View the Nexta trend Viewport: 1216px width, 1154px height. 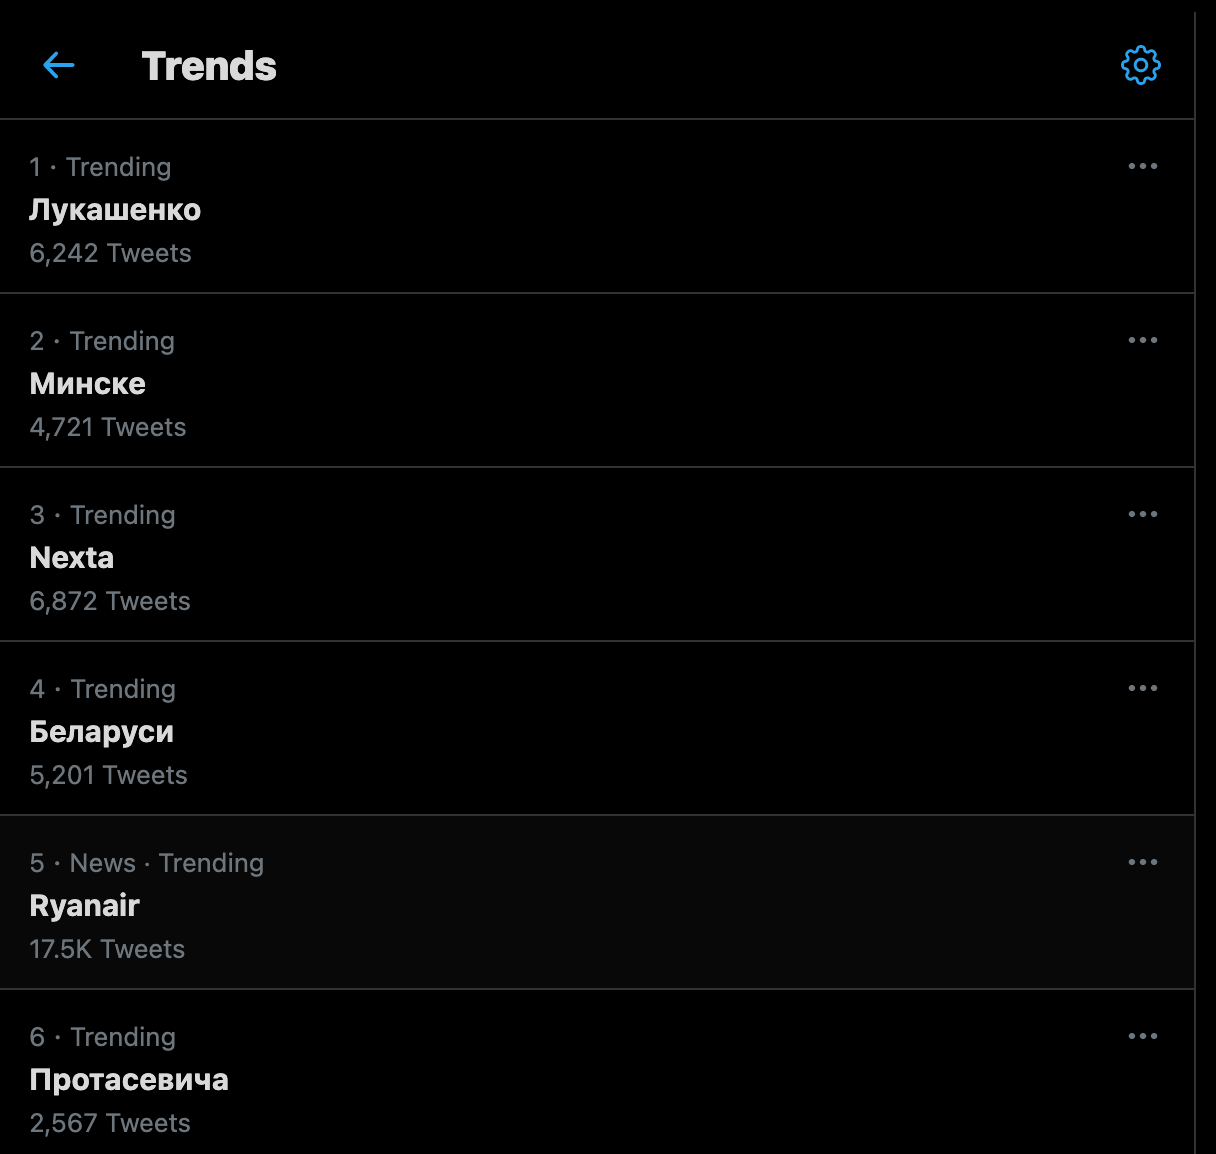tap(72, 558)
